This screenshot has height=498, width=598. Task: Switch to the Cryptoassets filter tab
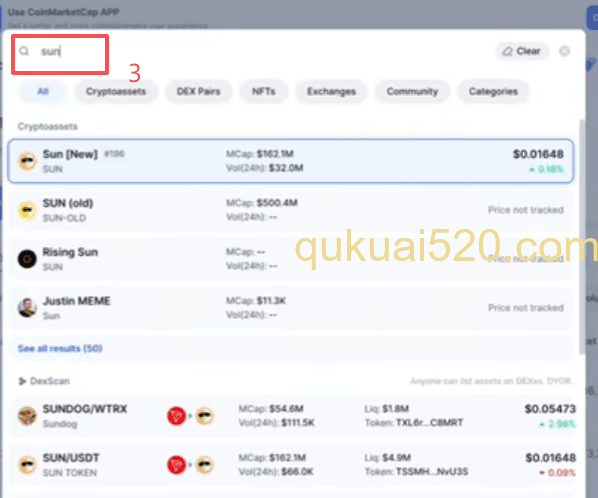point(116,92)
